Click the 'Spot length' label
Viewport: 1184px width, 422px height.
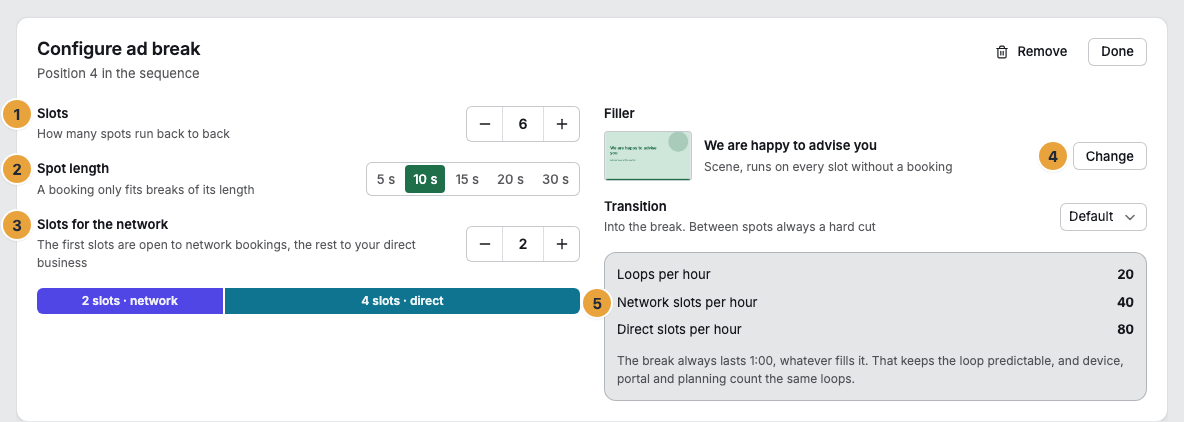tap(72, 168)
